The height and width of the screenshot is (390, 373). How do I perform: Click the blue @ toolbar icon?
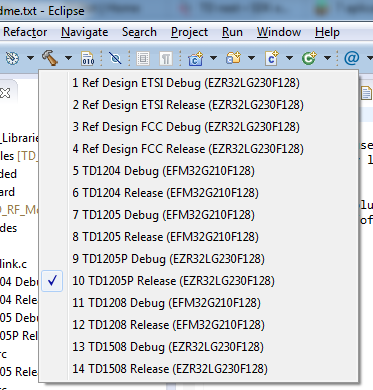[352, 58]
